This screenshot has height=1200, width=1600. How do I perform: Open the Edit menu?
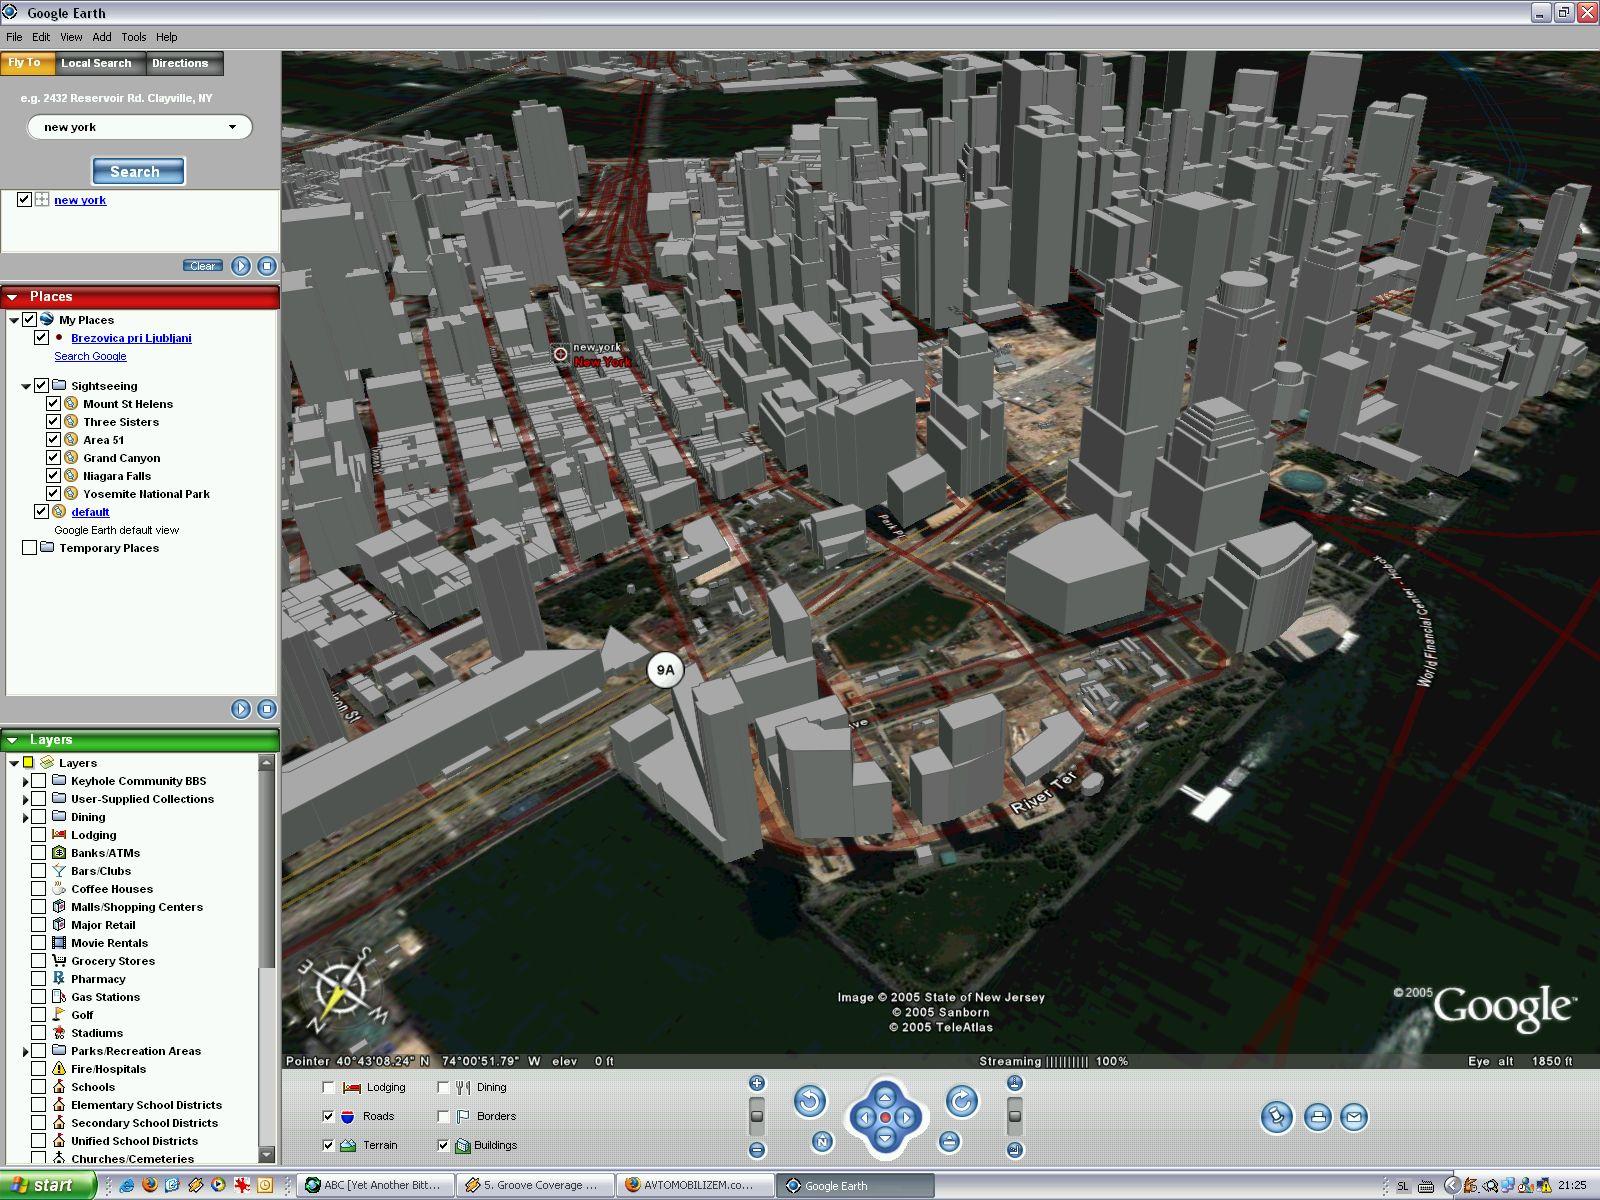41,37
